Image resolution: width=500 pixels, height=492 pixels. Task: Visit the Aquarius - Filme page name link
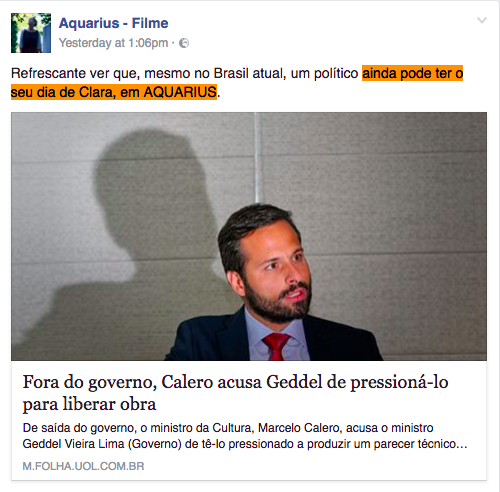pos(114,23)
